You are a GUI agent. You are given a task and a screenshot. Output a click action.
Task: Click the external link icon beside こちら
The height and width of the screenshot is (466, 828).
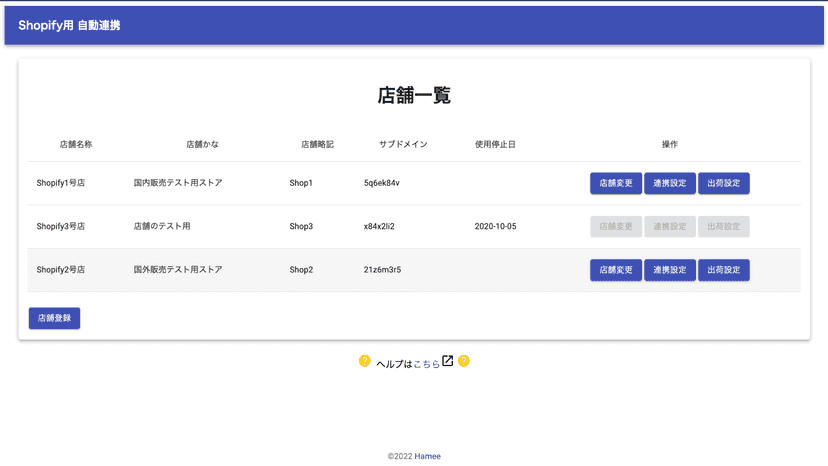447,361
